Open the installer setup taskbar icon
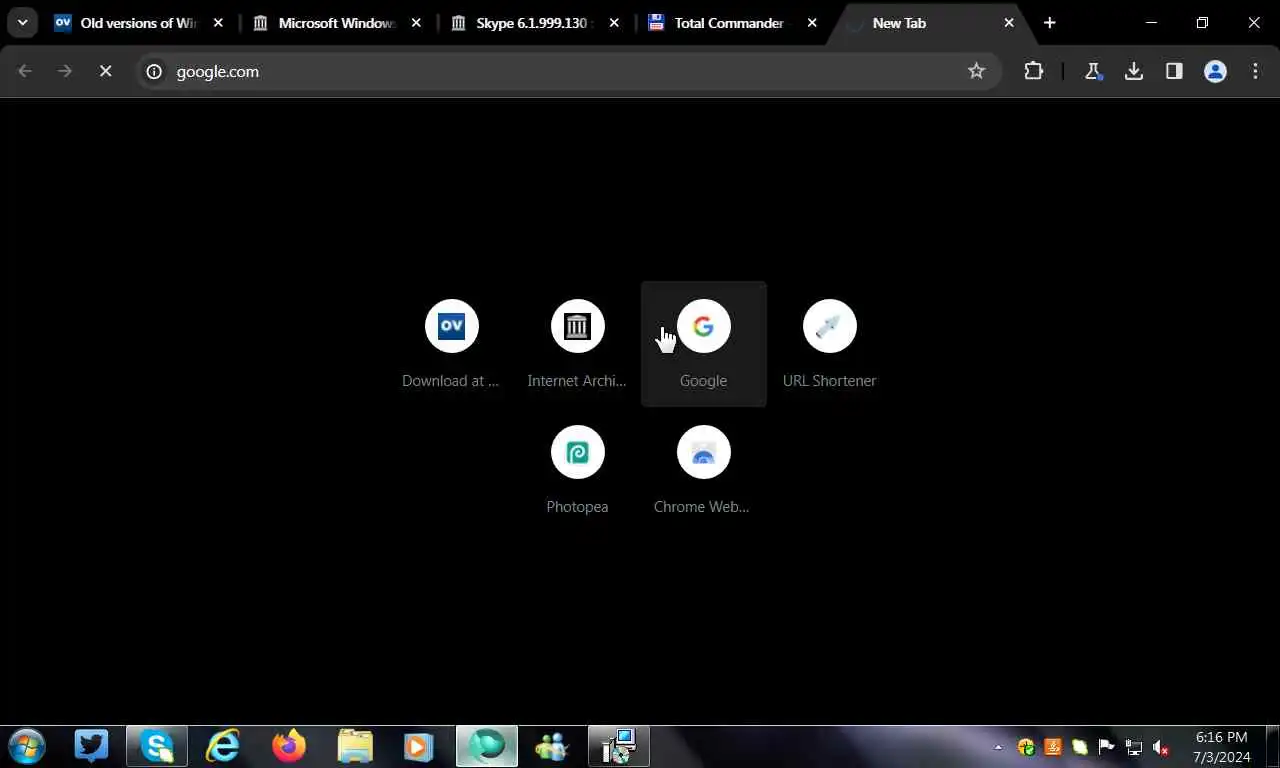This screenshot has height=768, width=1280. (x=619, y=746)
